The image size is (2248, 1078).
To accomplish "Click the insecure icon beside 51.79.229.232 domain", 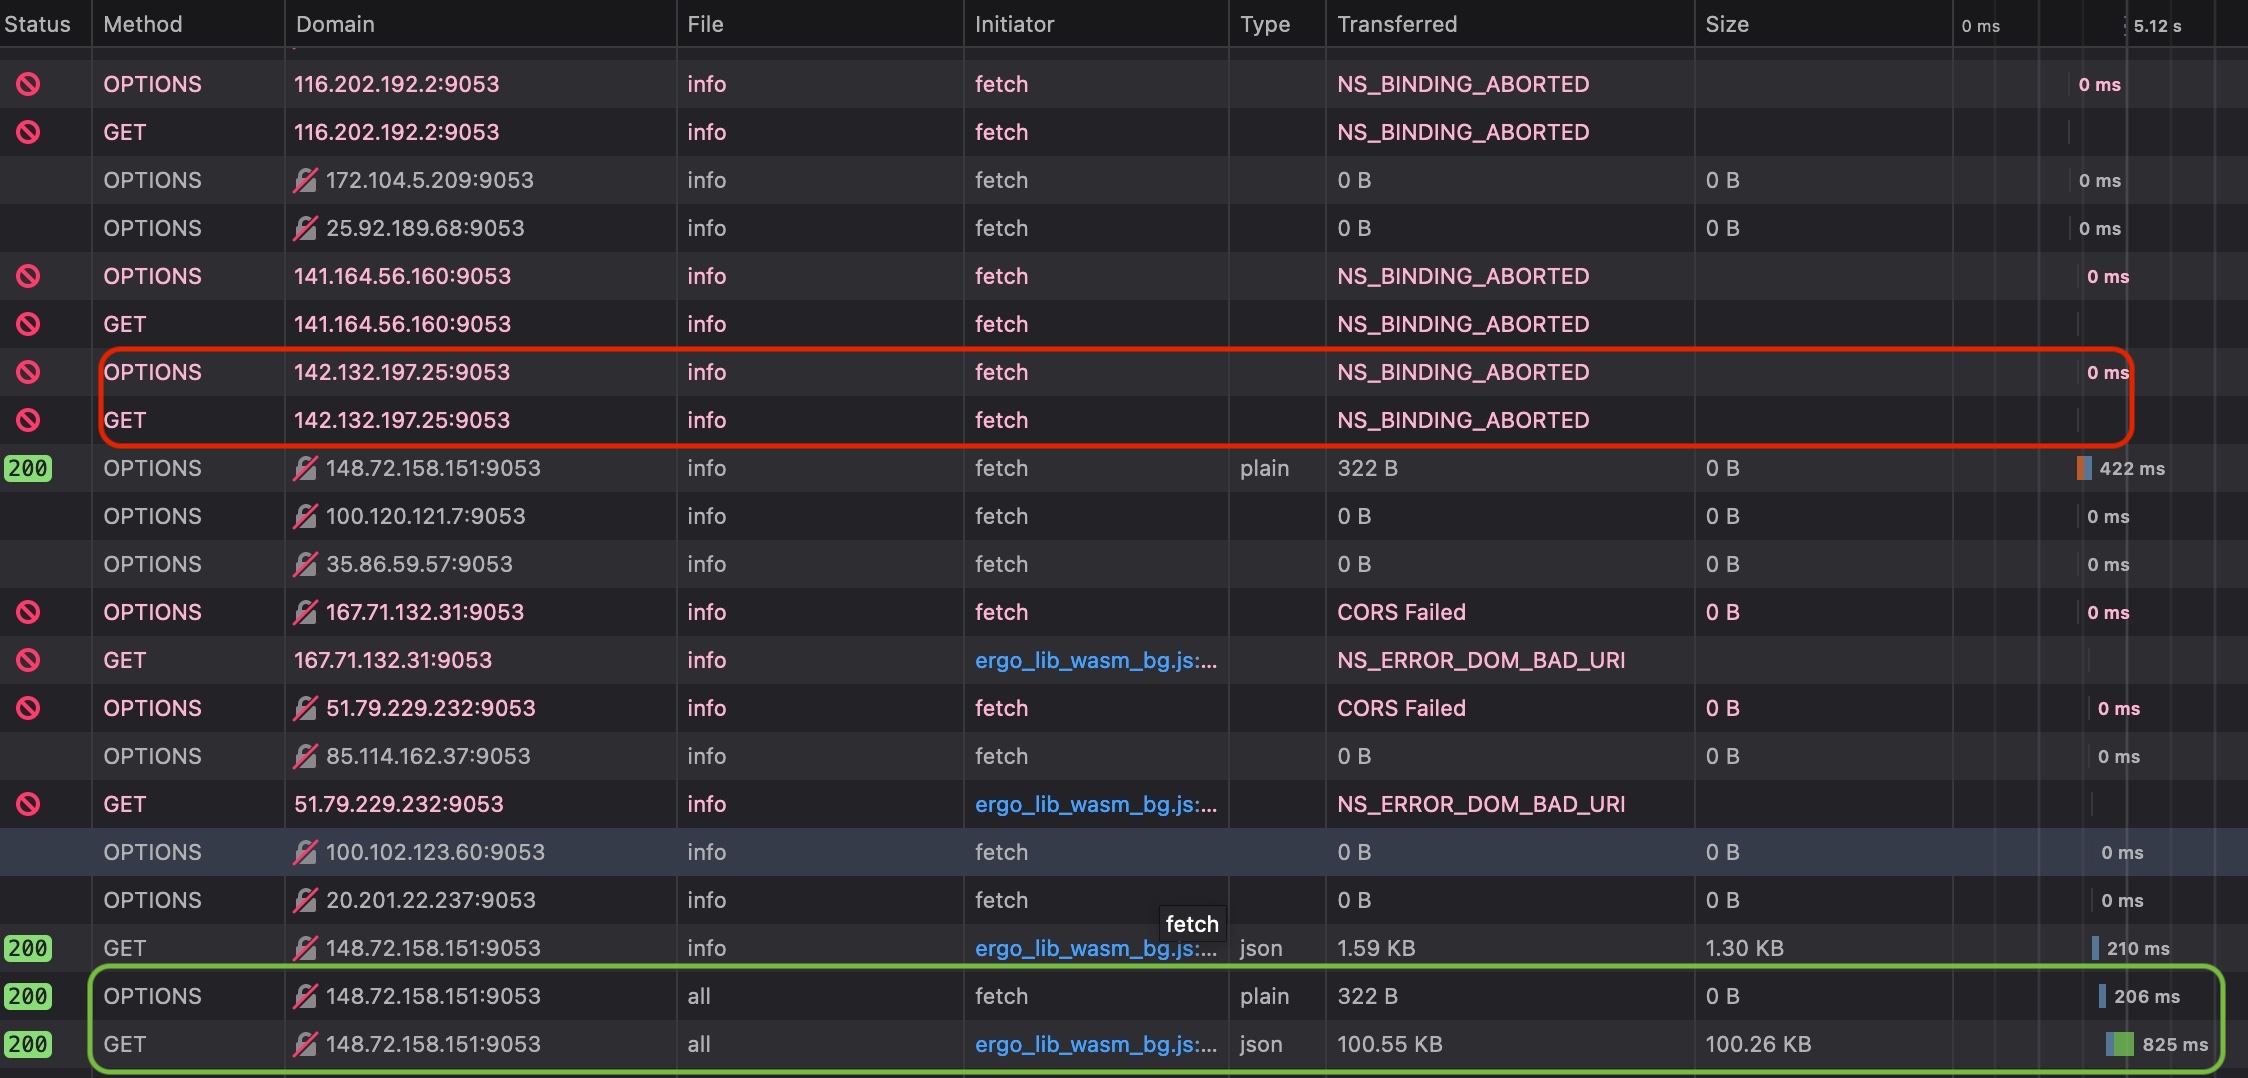I will (x=306, y=707).
